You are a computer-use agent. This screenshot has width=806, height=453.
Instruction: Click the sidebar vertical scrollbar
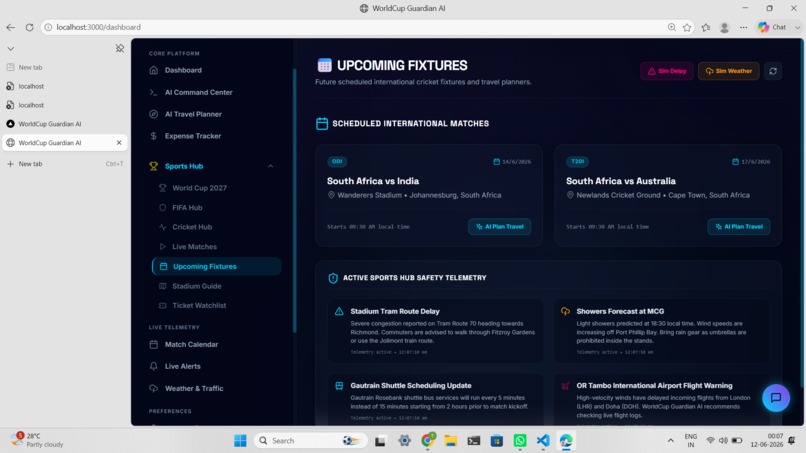tap(295, 201)
